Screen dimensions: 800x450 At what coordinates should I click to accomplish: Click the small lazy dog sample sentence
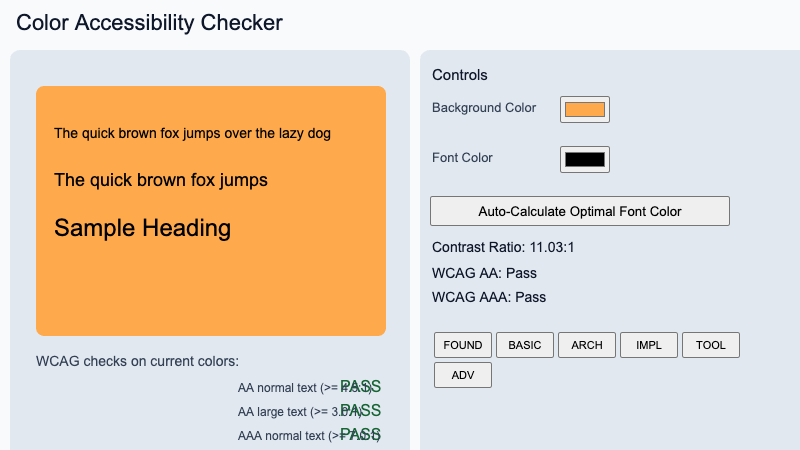coord(192,133)
